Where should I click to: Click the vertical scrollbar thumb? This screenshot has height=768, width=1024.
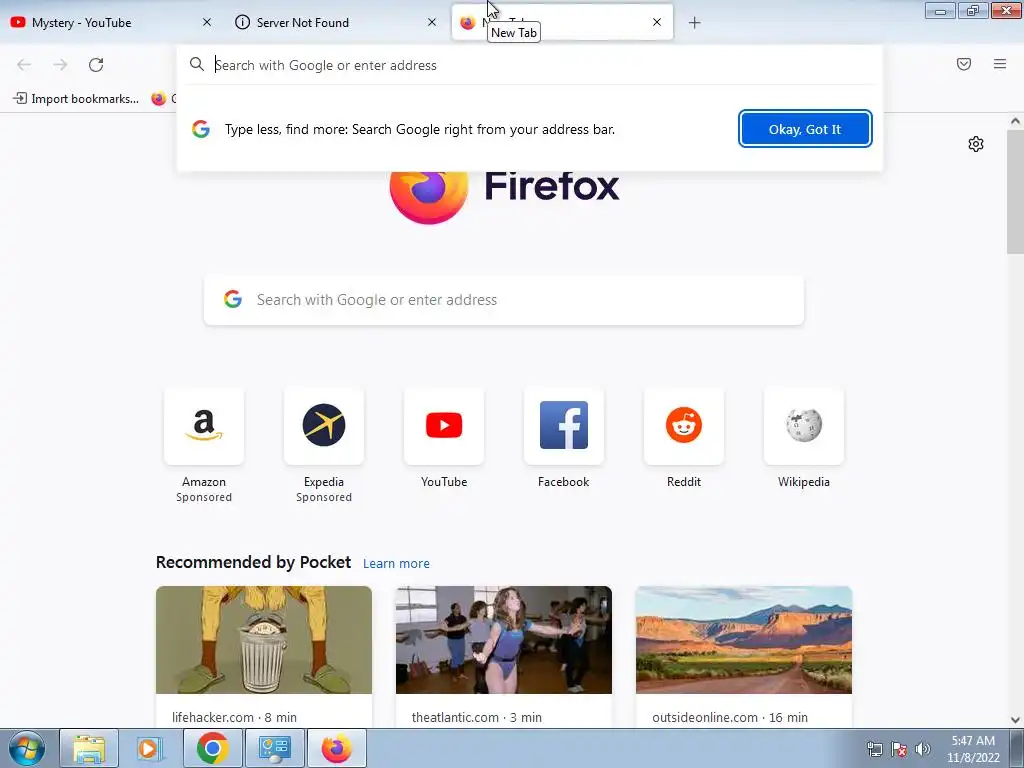[x=1015, y=191]
